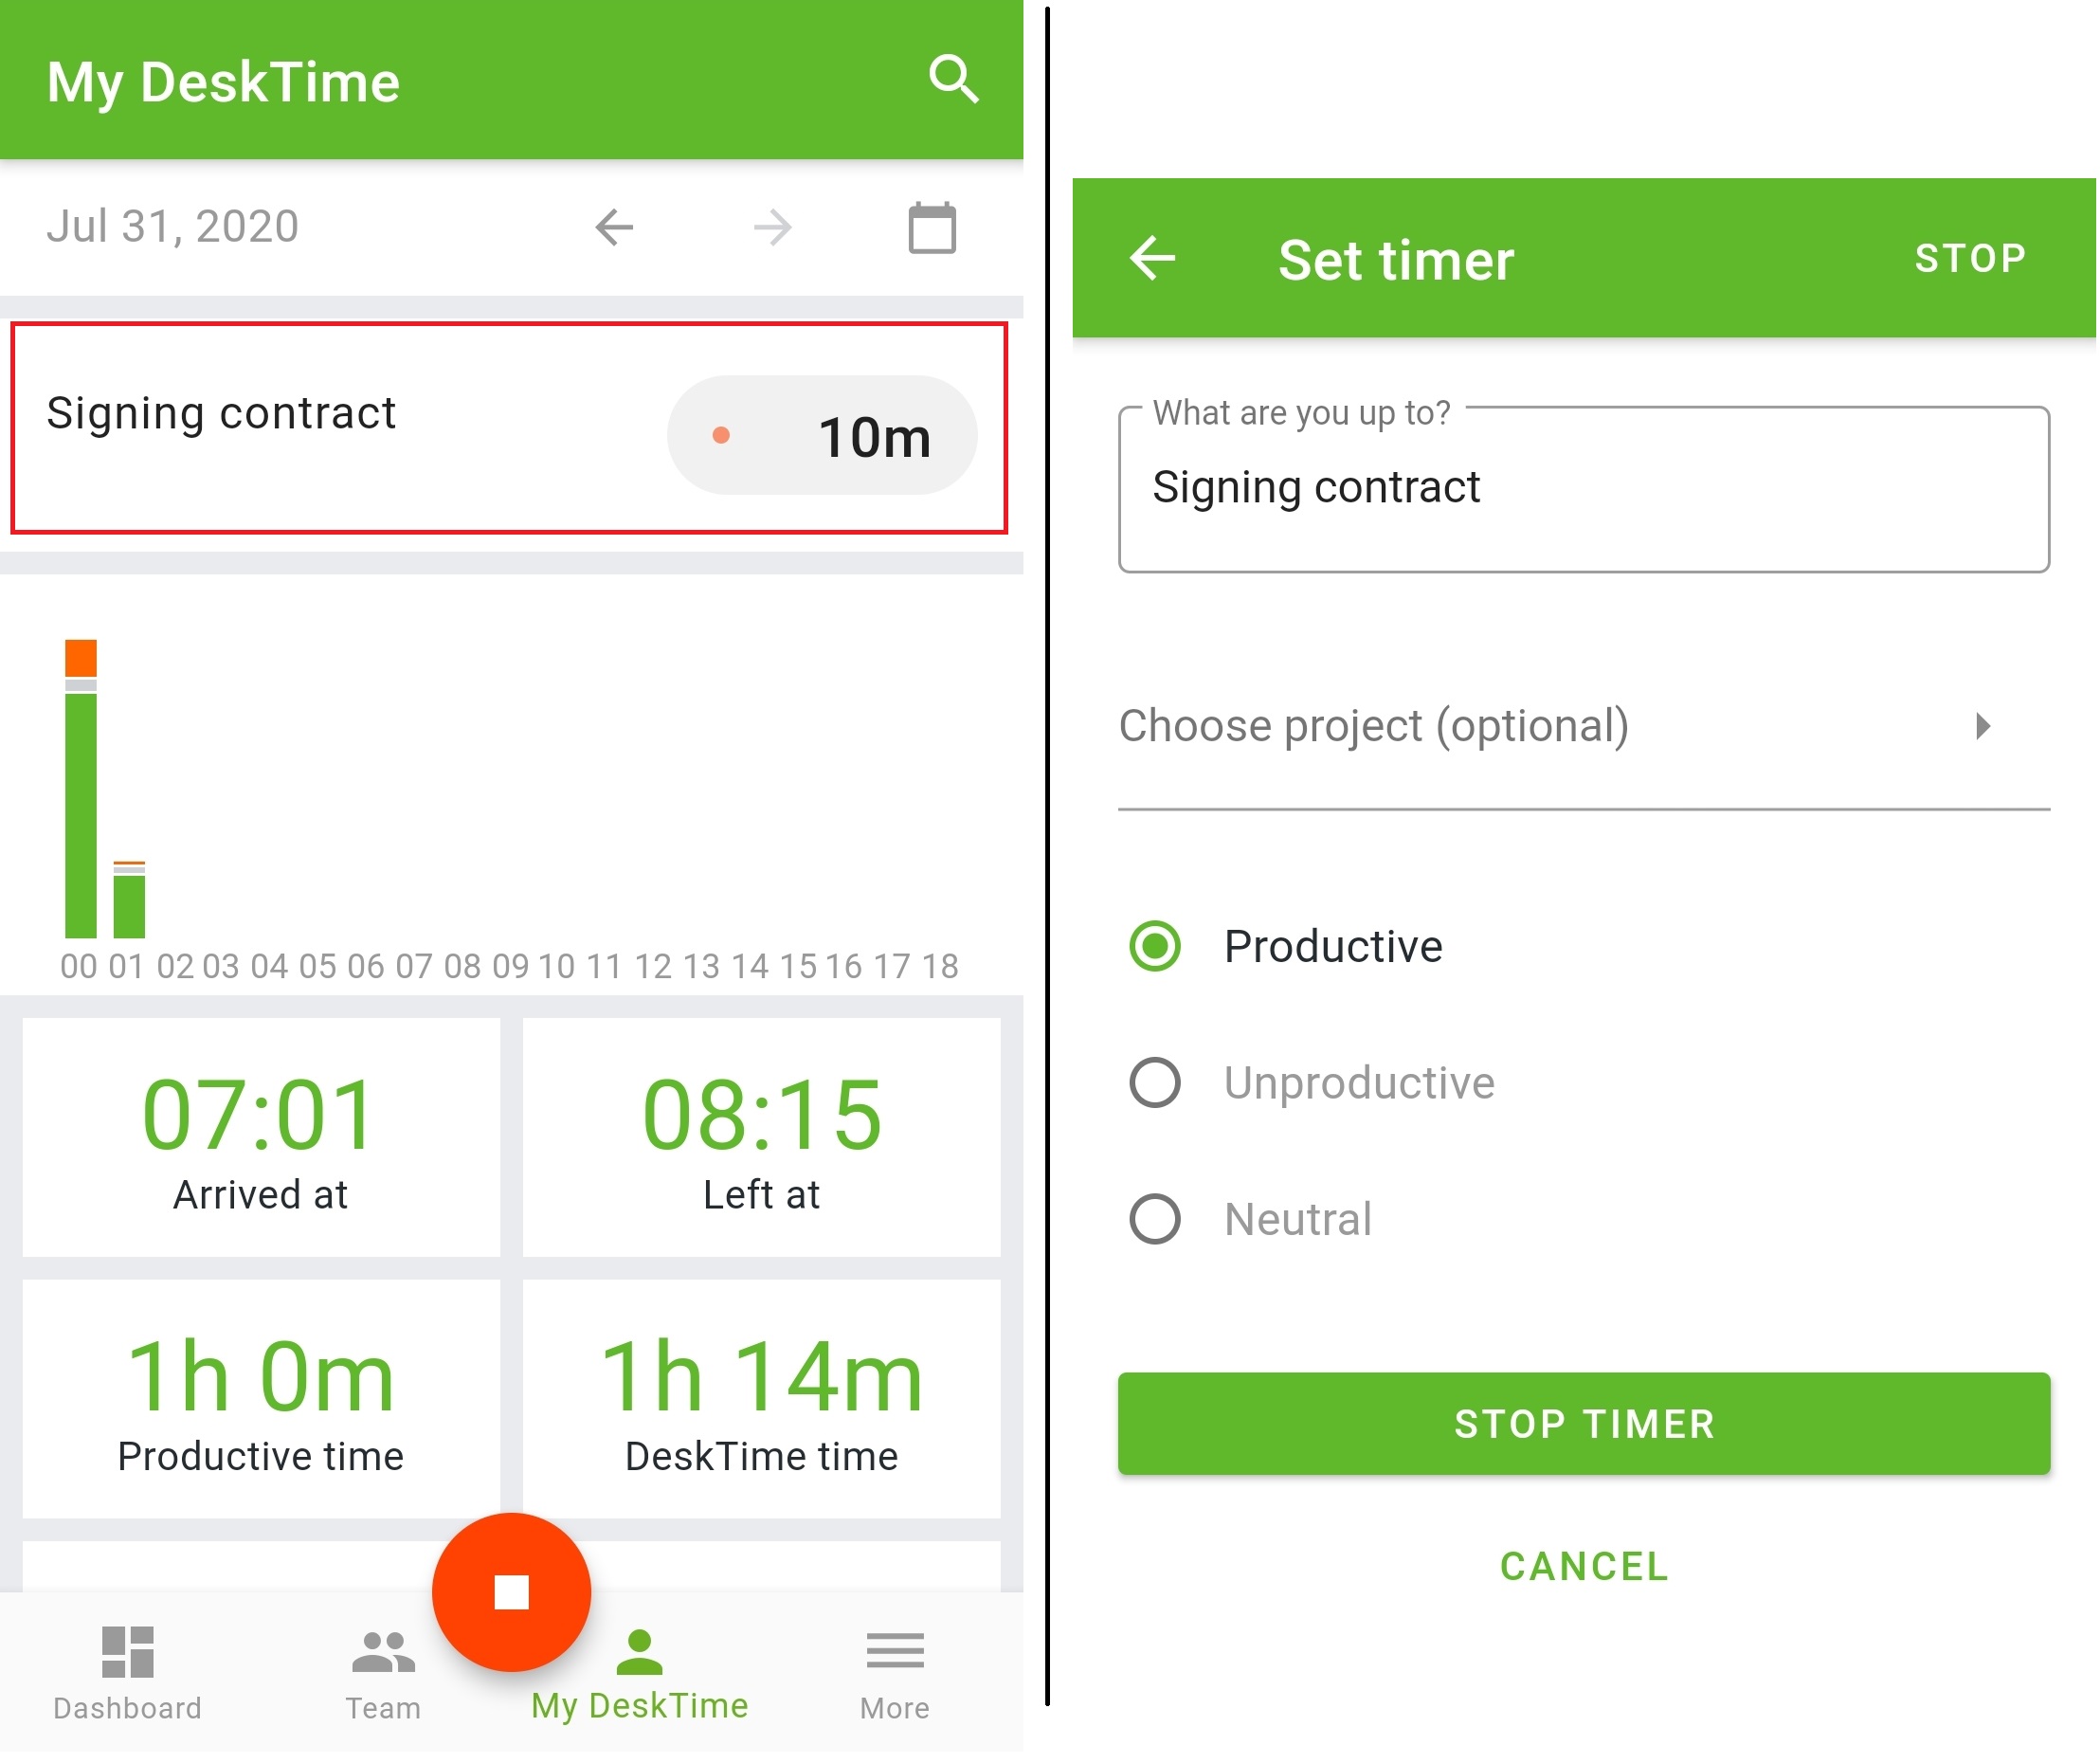Viewport: 2100px width, 1763px height.
Task: Click the Signing contract task row
Action: 517,437
